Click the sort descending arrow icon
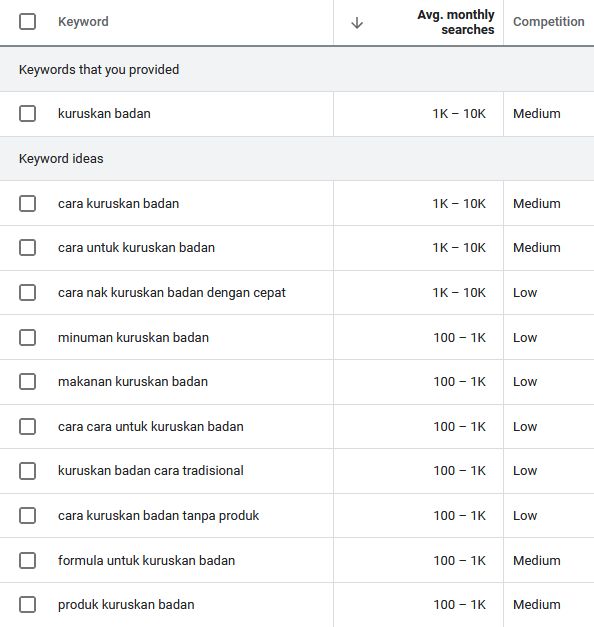 (x=357, y=23)
